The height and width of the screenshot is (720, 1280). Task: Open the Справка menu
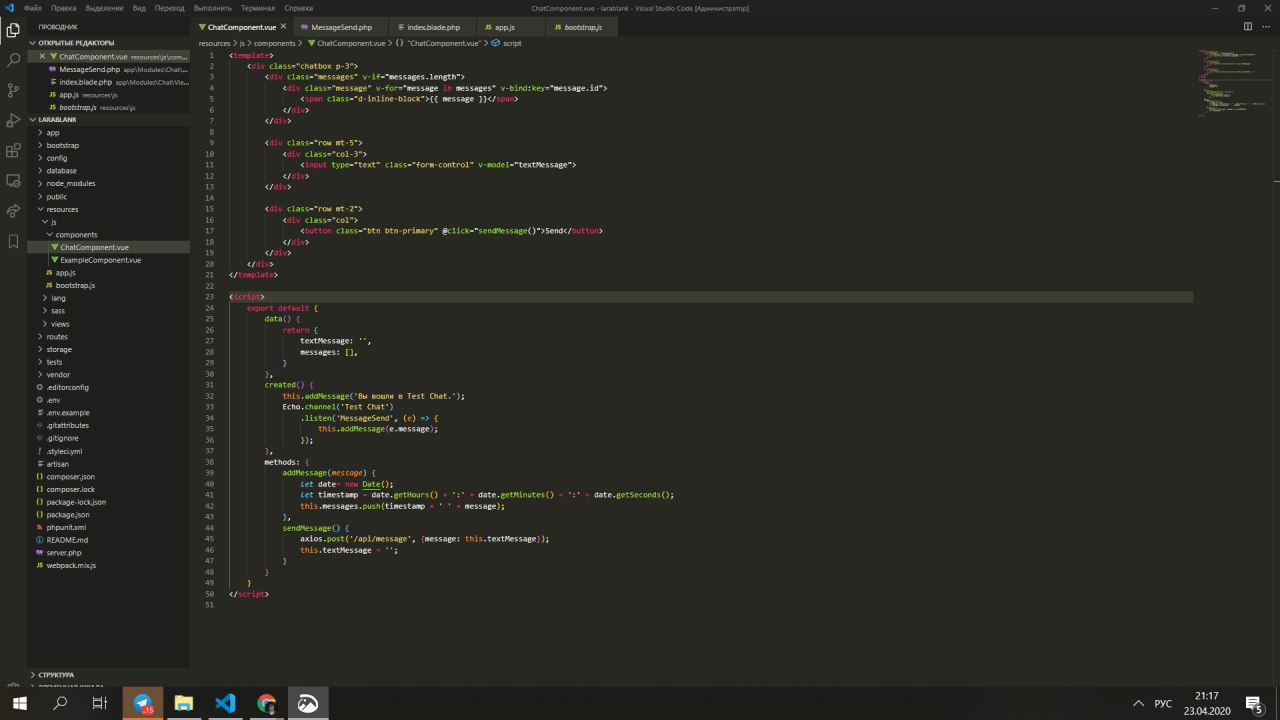tap(298, 7)
